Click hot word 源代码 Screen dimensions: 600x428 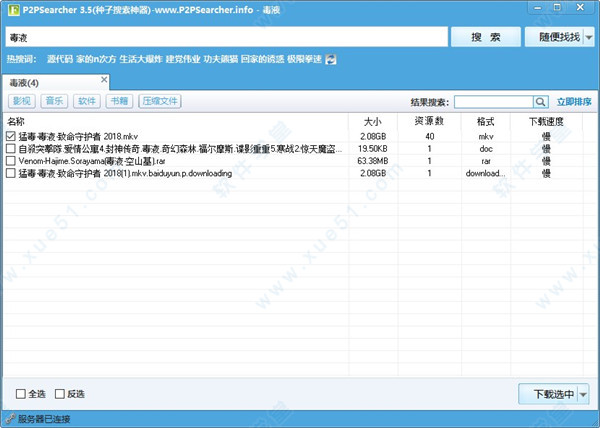(x=60, y=59)
